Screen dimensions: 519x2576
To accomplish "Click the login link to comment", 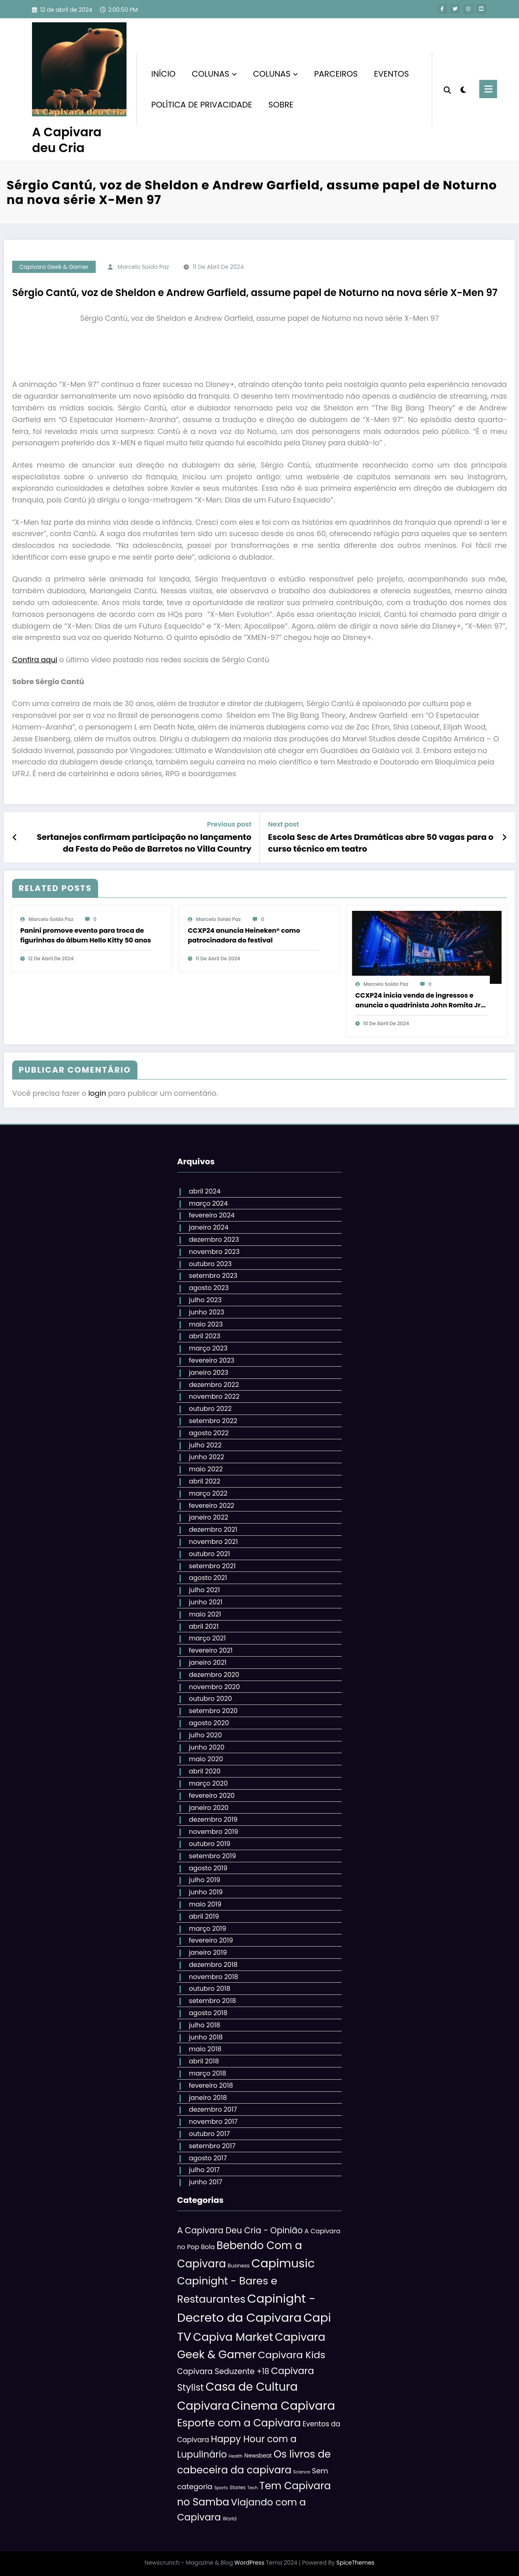I will (x=97, y=1093).
